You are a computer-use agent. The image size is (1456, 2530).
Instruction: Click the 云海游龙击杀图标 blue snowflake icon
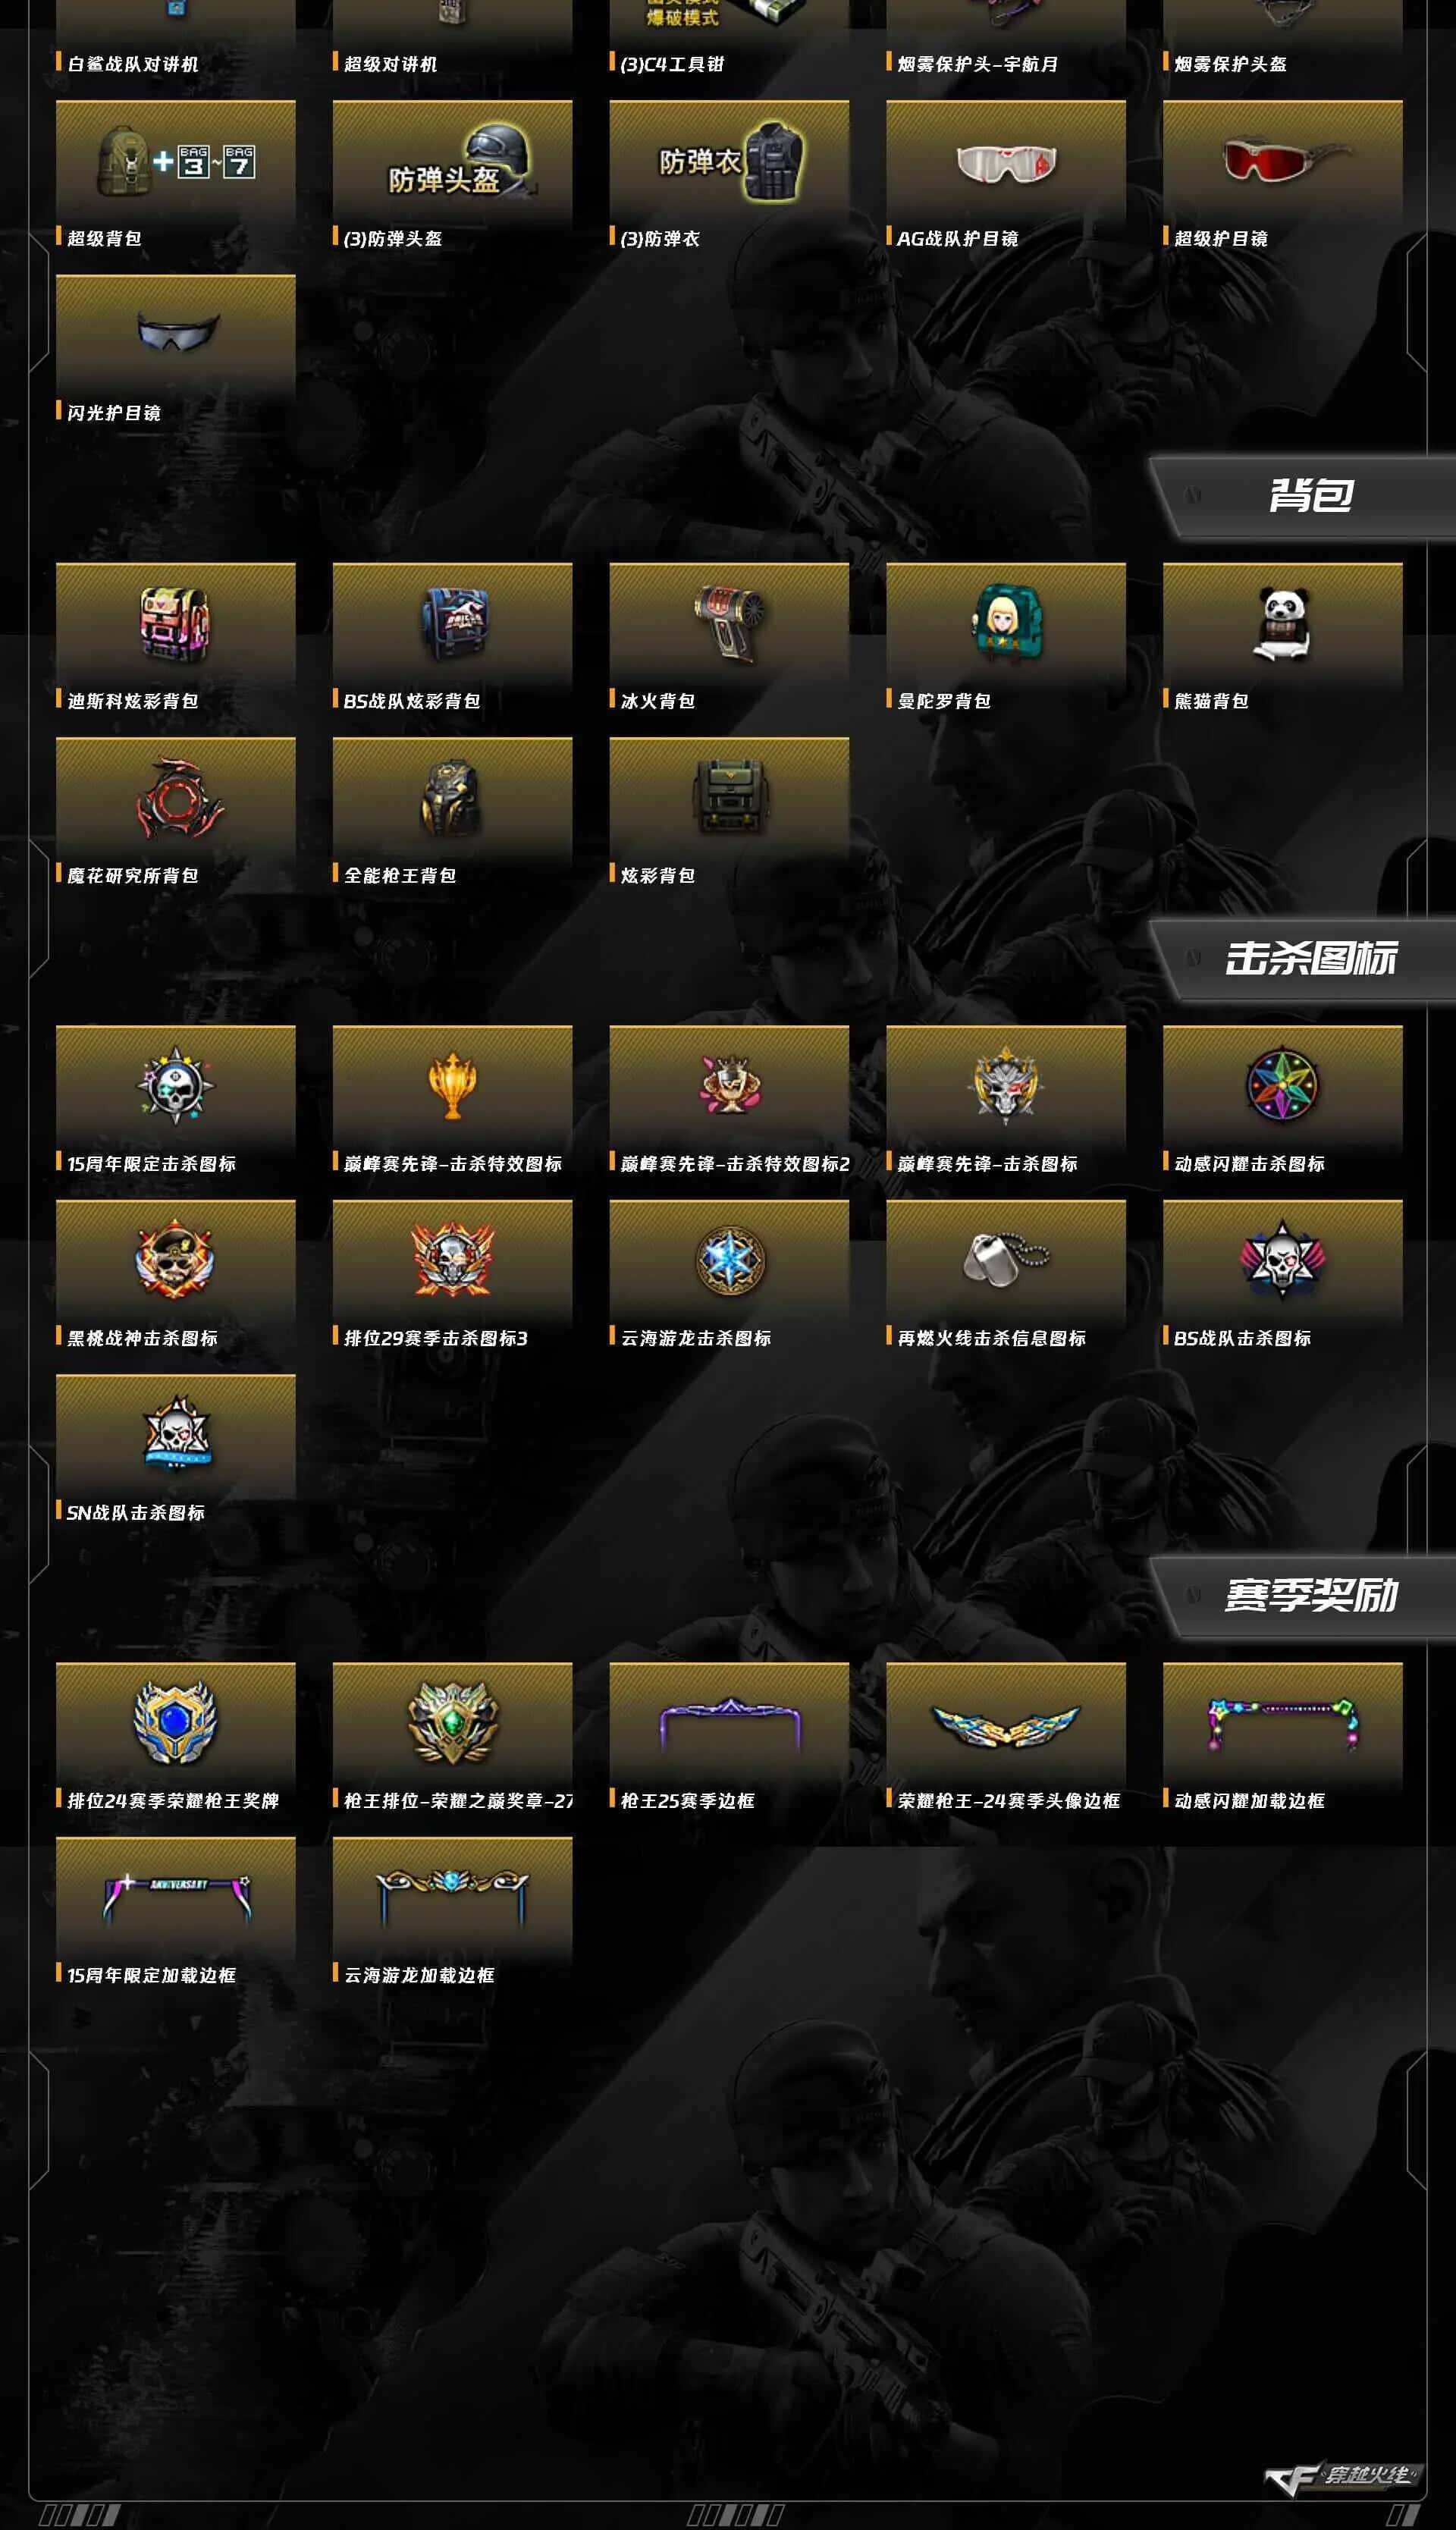(x=729, y=1260)
